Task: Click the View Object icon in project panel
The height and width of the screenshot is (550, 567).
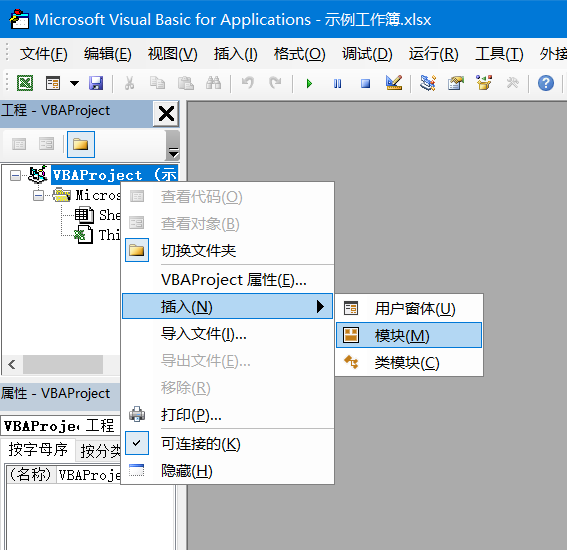Action: click(x=46, y=144)
